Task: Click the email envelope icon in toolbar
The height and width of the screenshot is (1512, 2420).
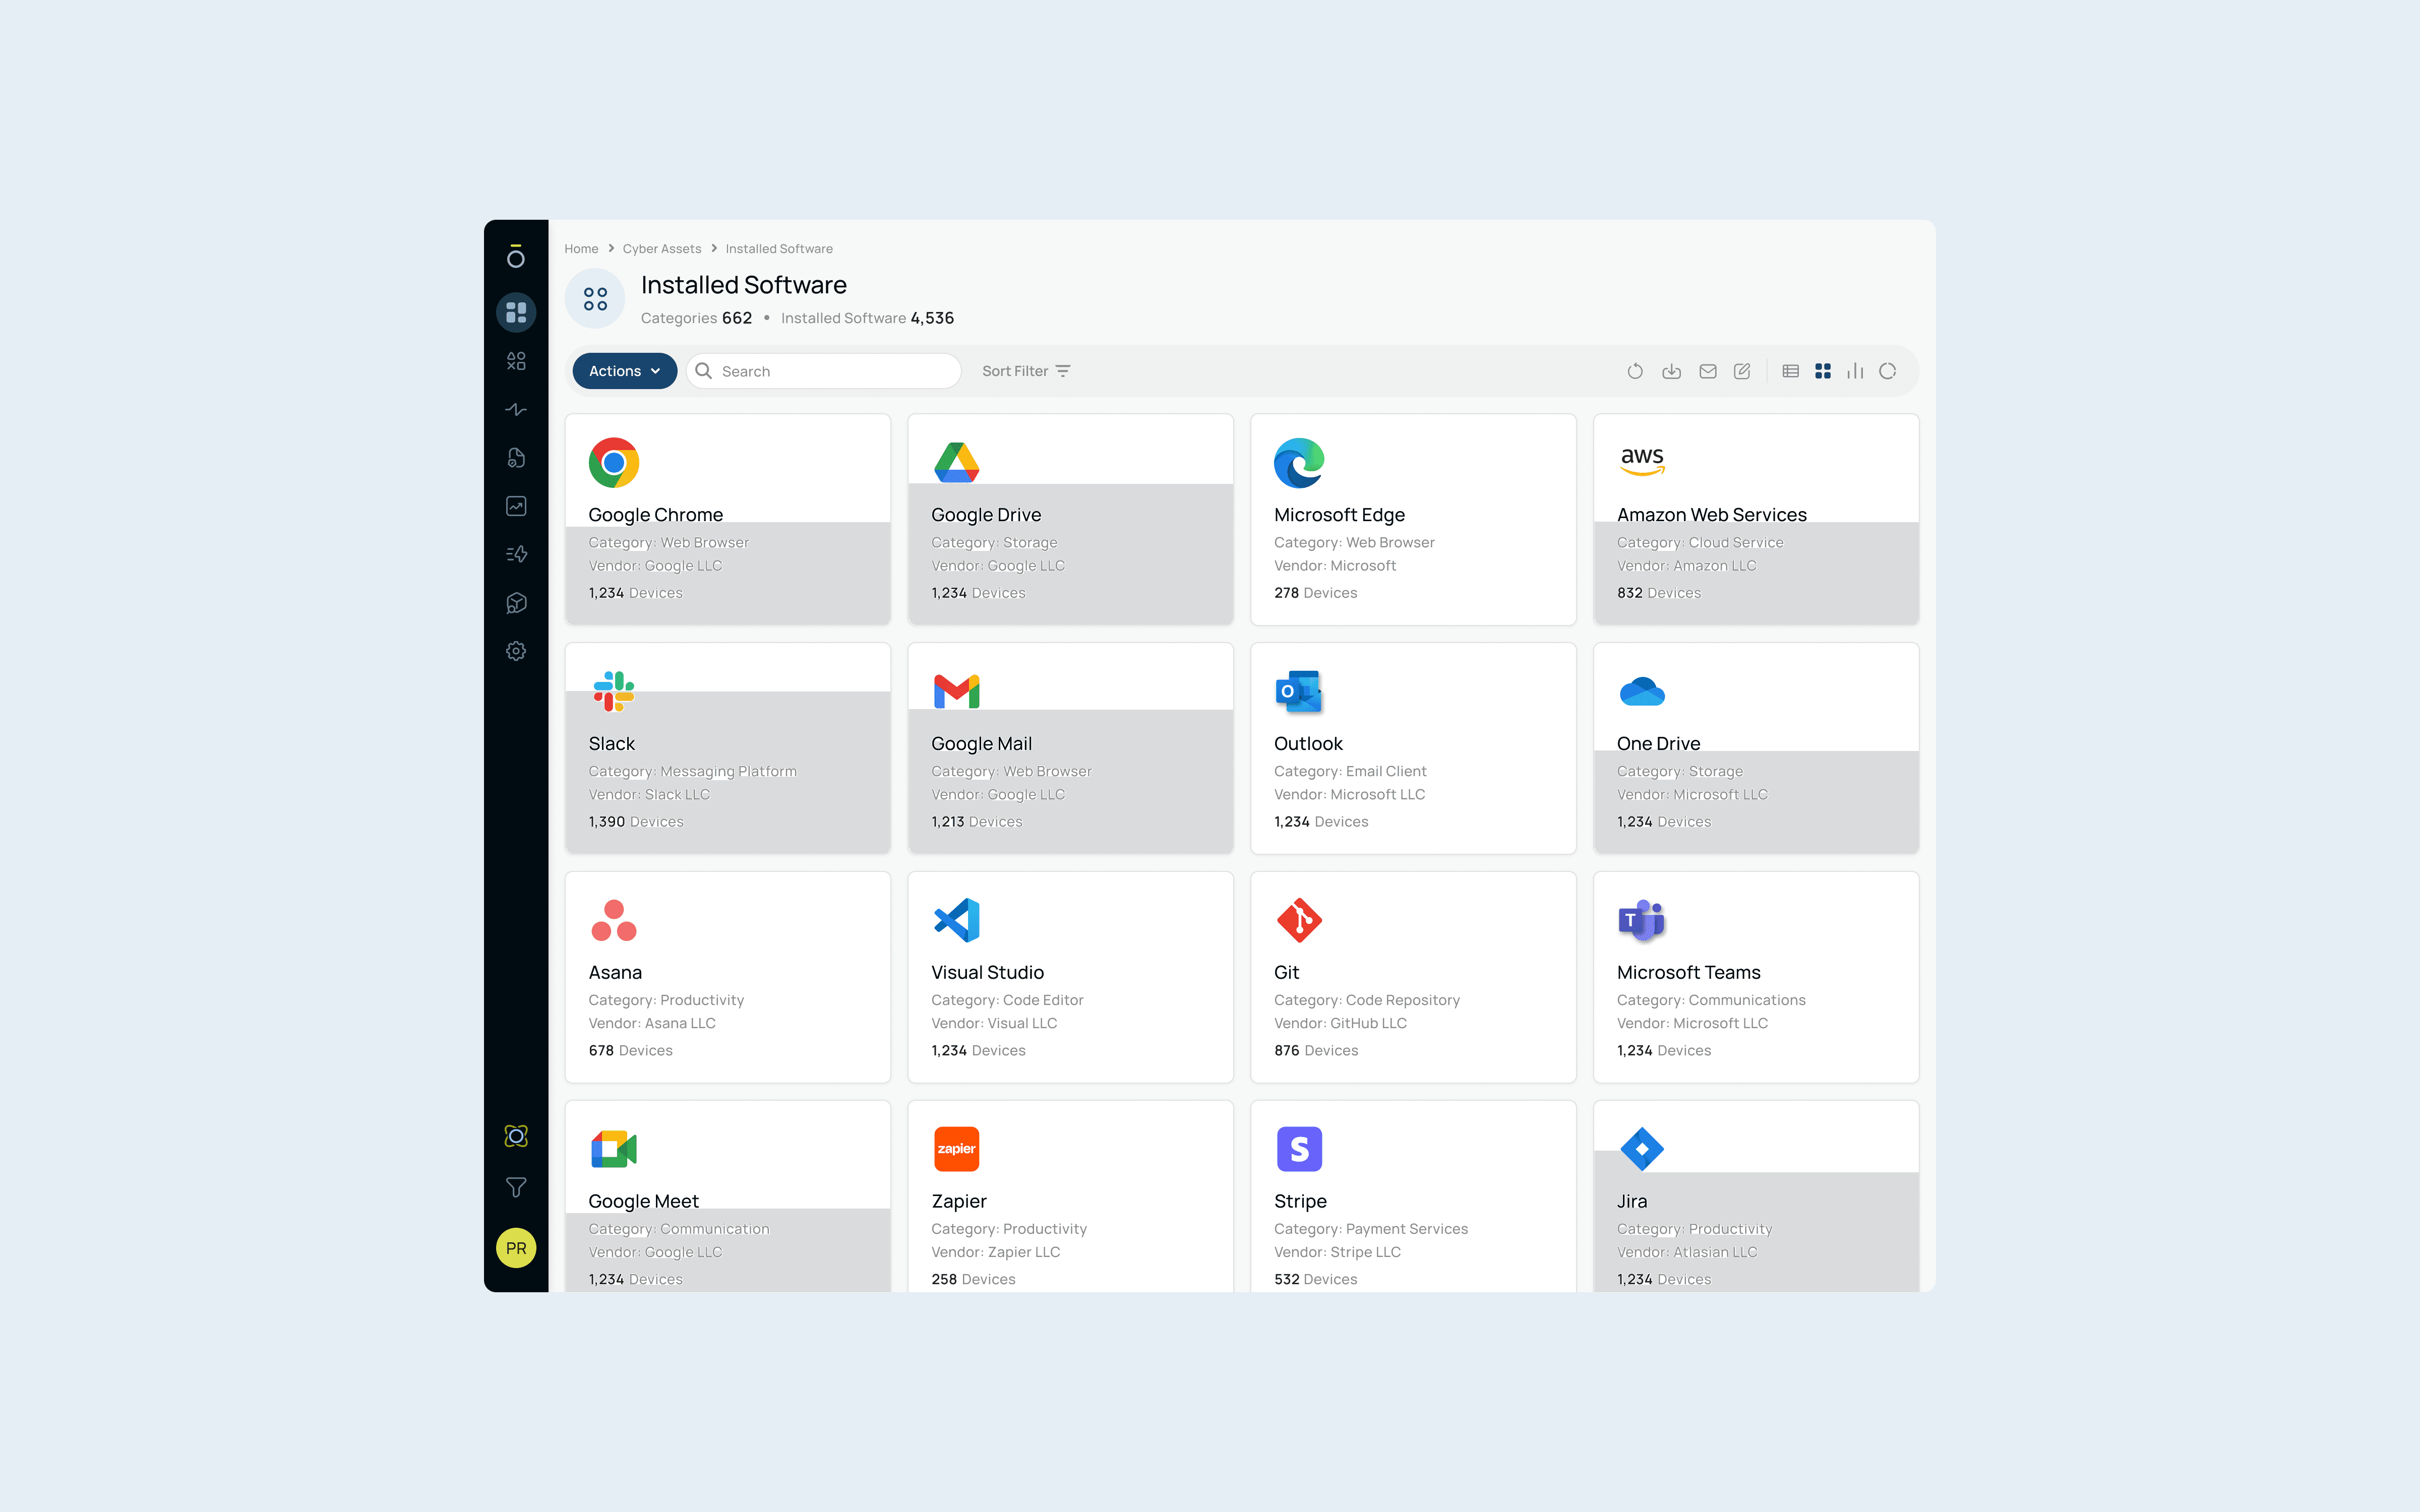Action: click(x=1708, y=371)
